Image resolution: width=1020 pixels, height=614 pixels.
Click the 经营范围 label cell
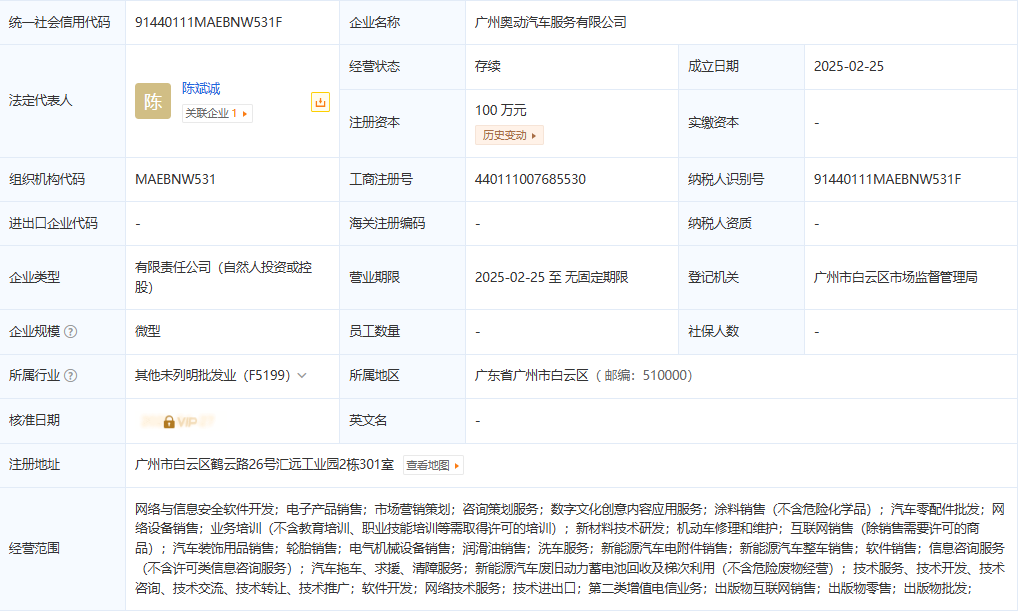[62, 549]
